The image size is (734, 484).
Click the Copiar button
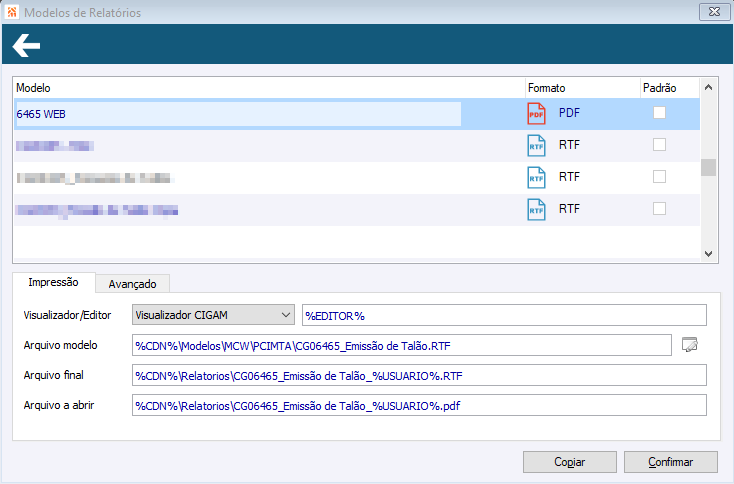tap(570, 462)
